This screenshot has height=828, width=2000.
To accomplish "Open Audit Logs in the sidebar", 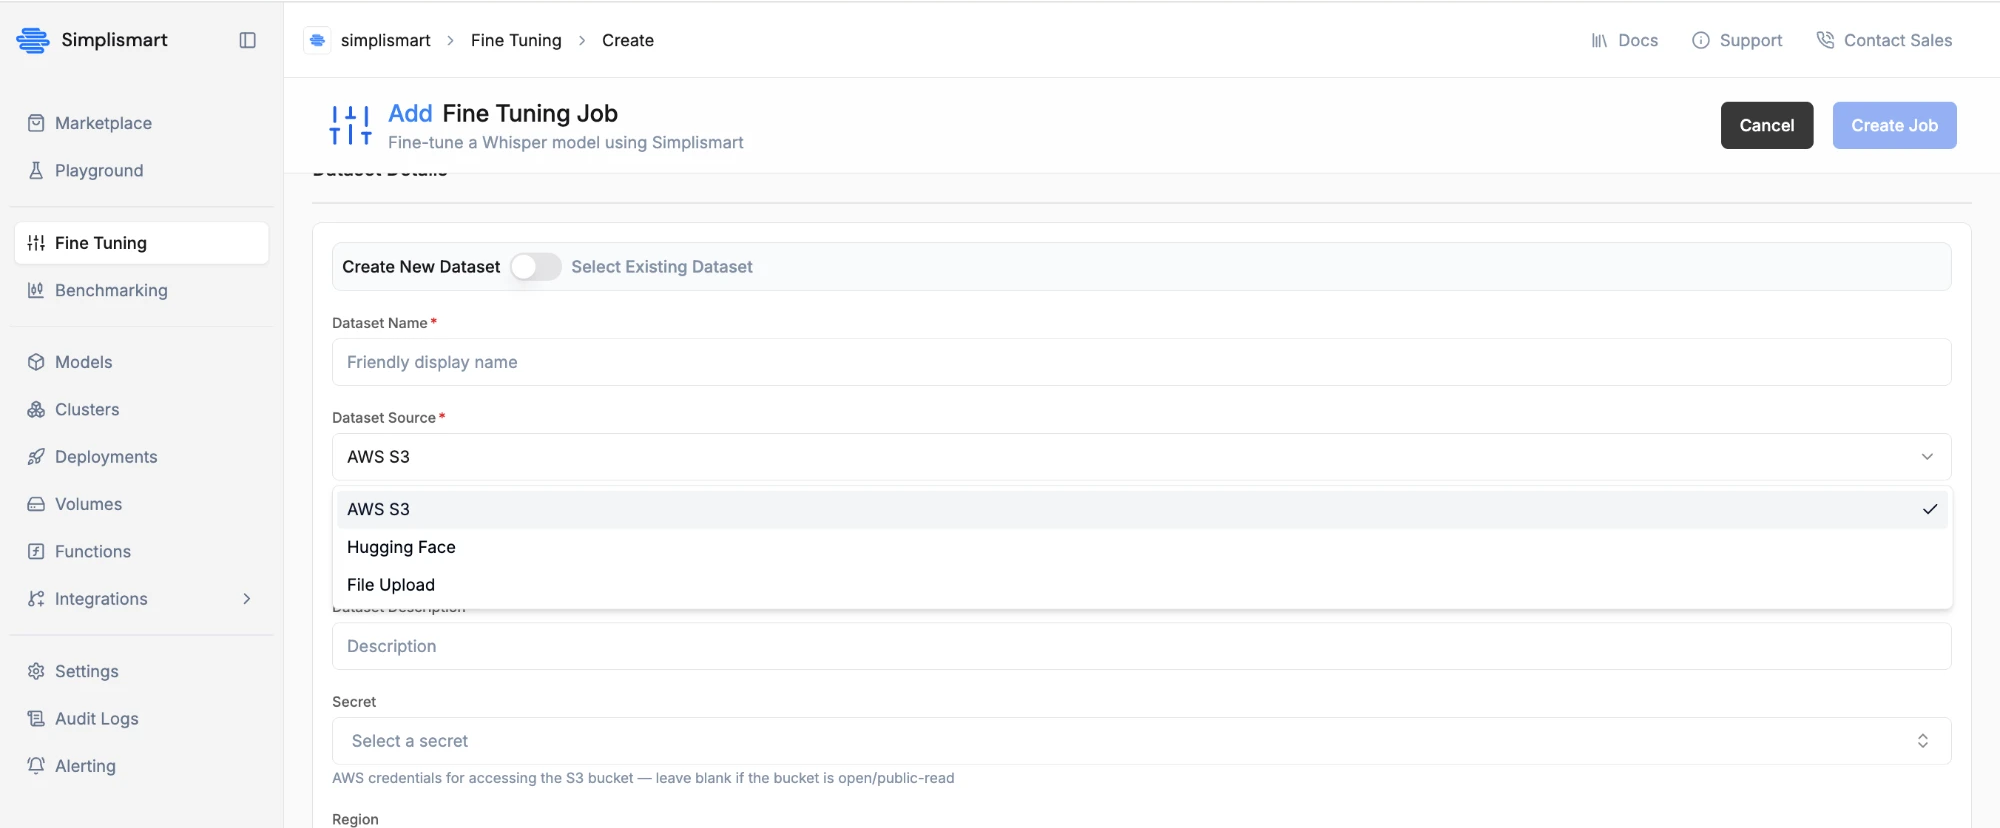I will pyautogui.click(x=141, y=718).
